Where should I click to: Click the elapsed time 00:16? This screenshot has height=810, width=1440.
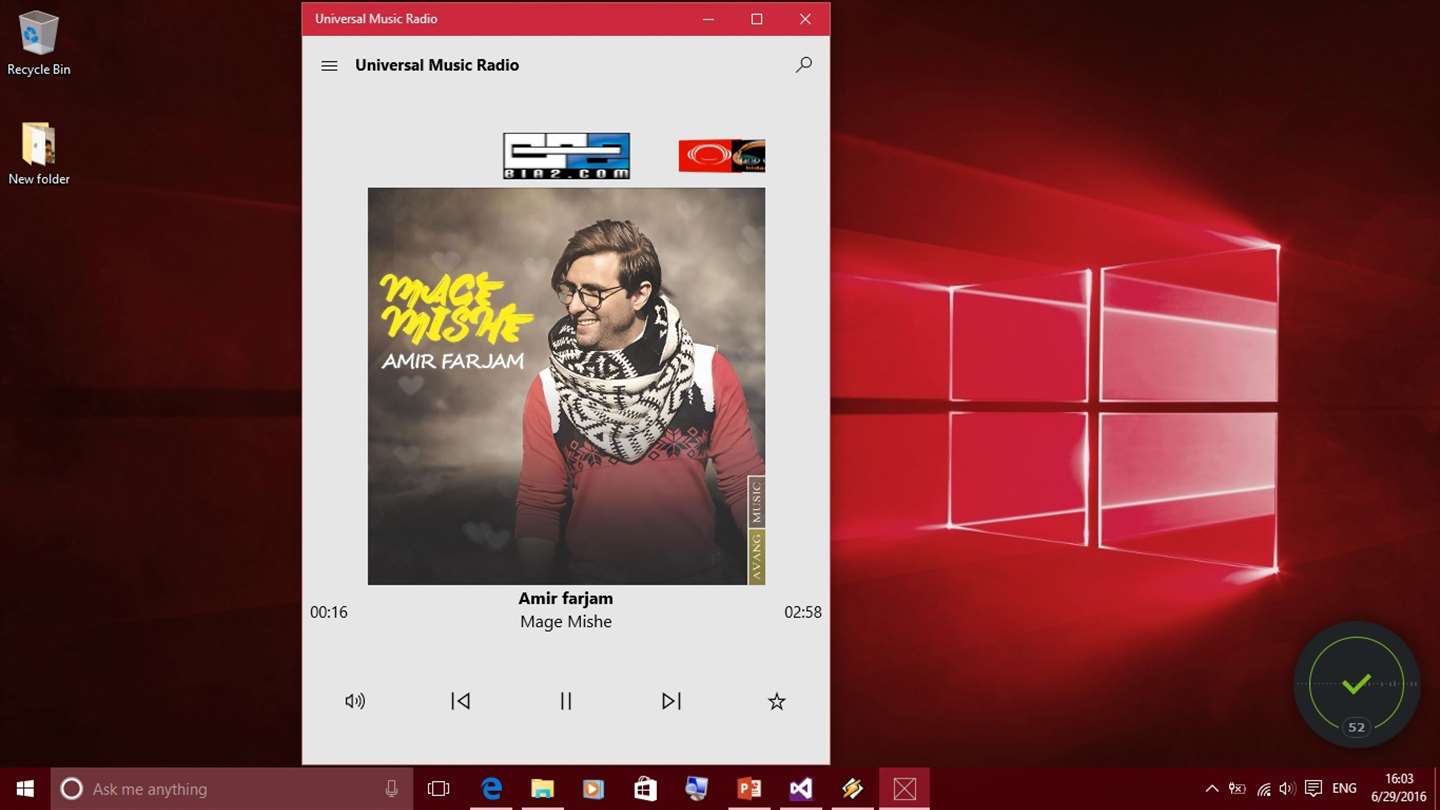point(329,612)
